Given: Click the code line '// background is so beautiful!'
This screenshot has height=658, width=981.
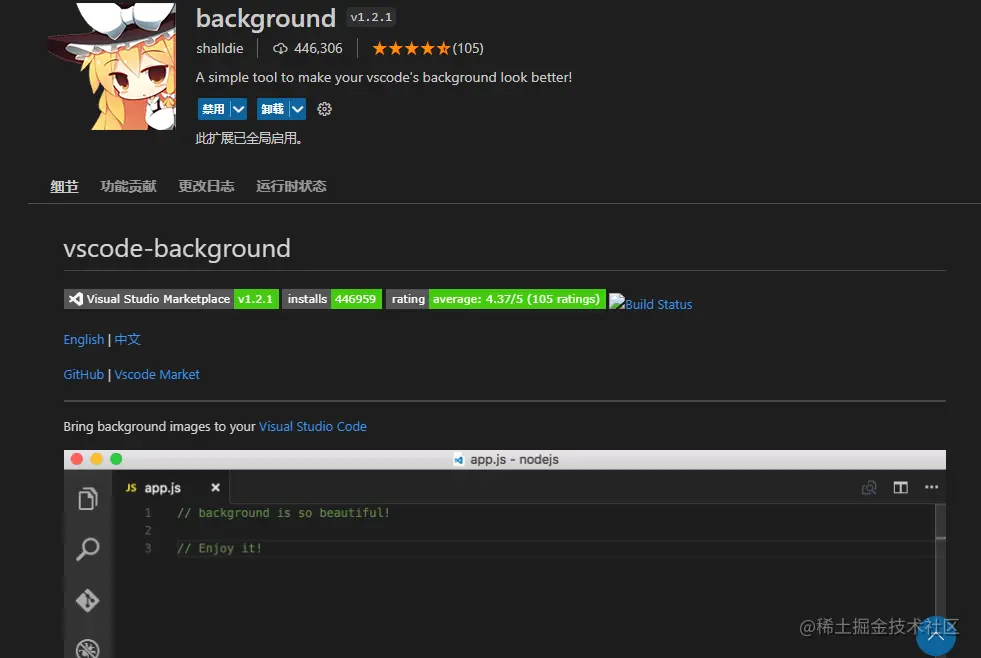Looking at the screenshot, I should pyautogui.click(x=283, y=513).
